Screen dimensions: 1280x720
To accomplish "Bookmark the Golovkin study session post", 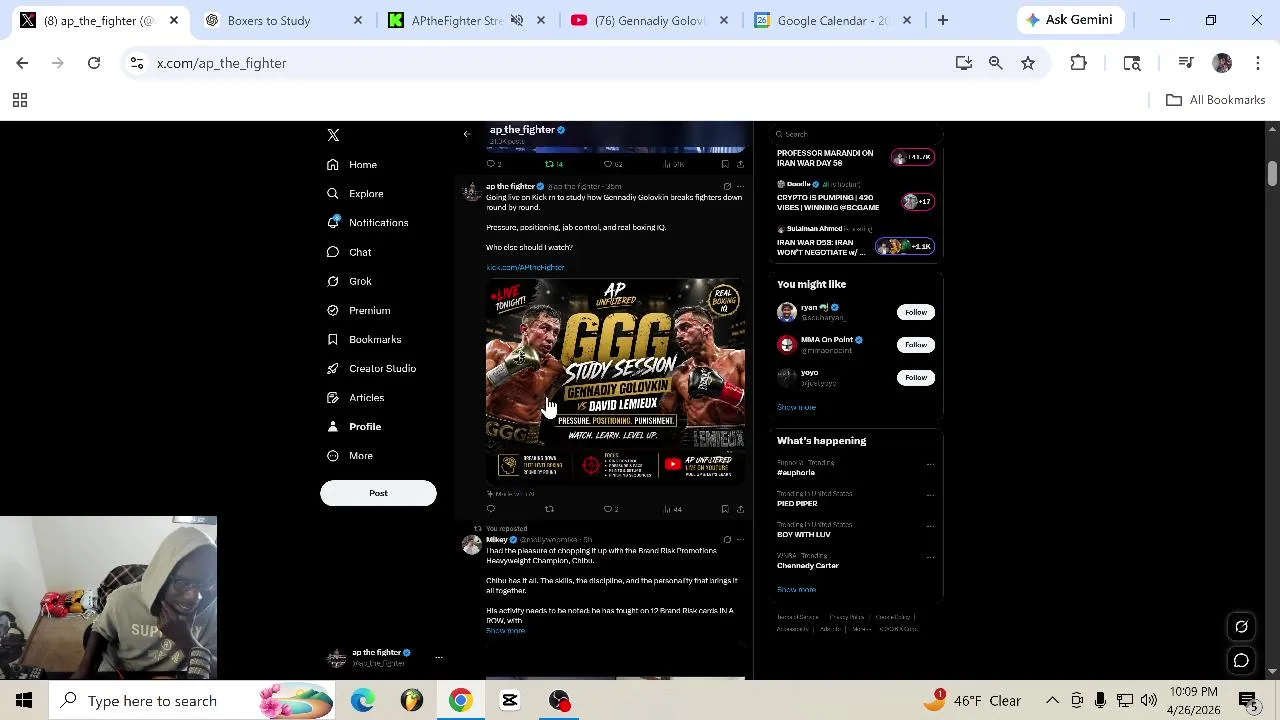I will click(x=725, y=509).
